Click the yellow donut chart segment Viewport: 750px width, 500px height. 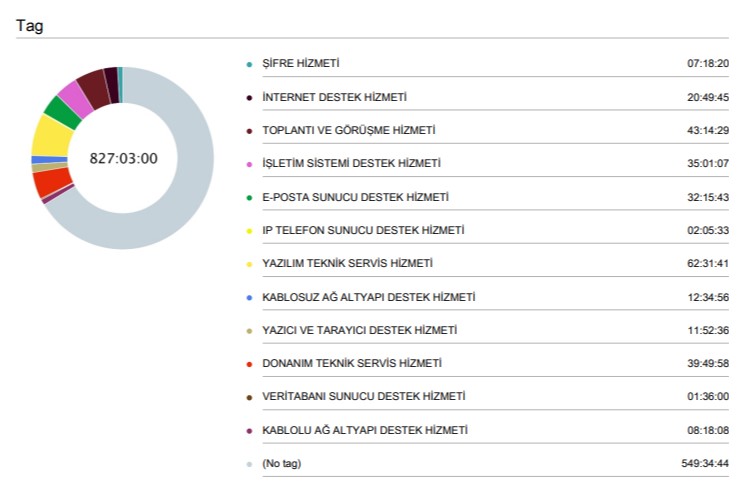pyautogui.click(x=51, y=135)
